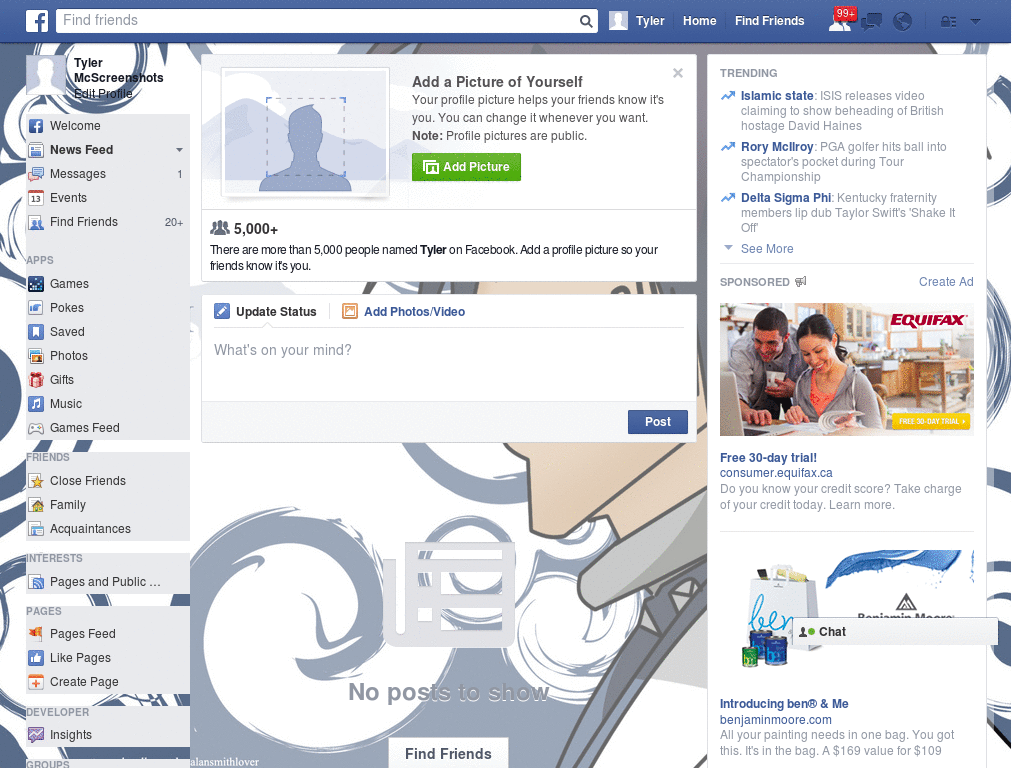Image resolution: width=1024 pixels, height=768 pixels.
Task: Click the Create Ad link
Action: click(946, 281)
